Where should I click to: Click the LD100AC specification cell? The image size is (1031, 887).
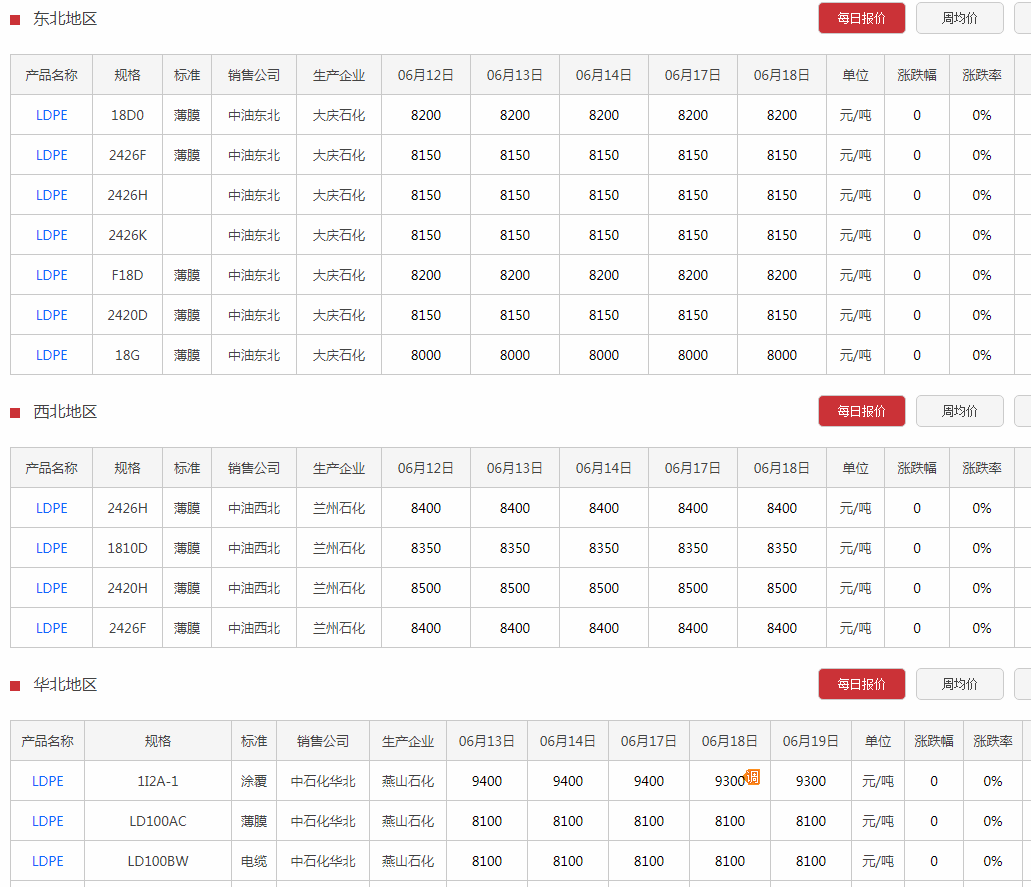tap(158, 821)
